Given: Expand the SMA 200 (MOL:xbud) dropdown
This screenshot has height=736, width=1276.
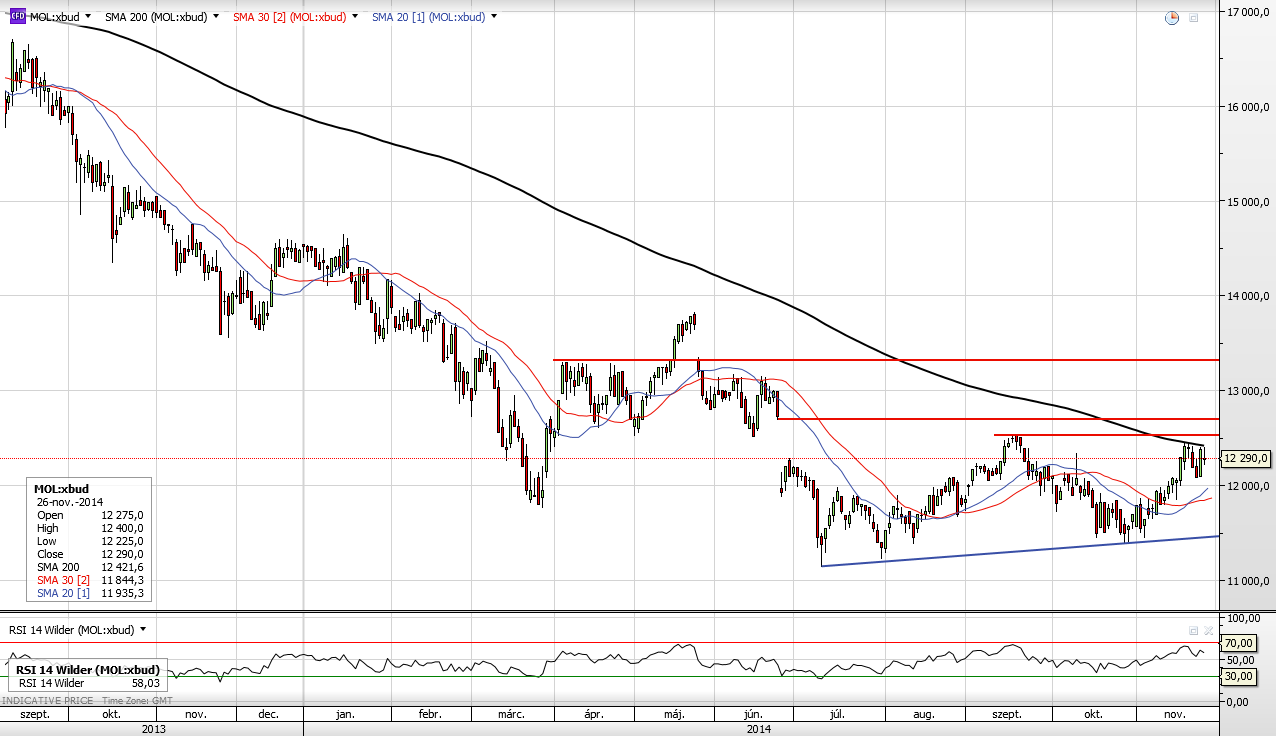Looking at the screenshot, I should pos(215,17).
